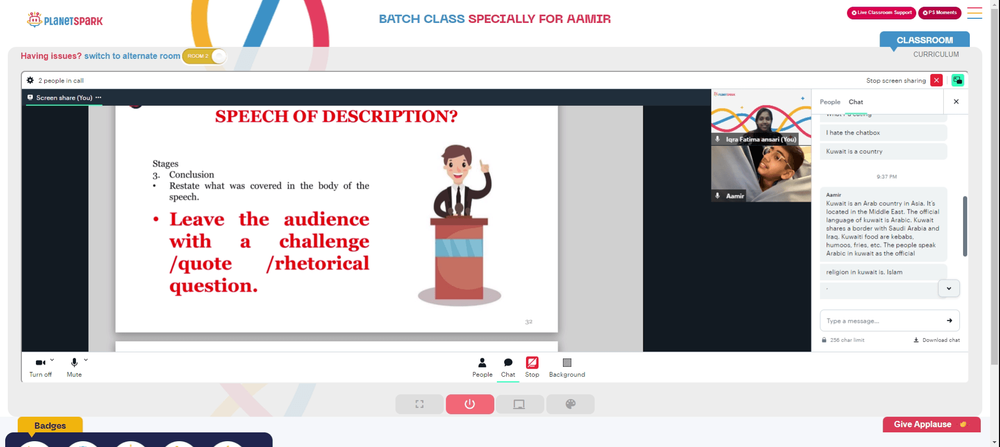The image size is (1000, 447).
Task: Open the color palette icon button
Action: (570, 404)
